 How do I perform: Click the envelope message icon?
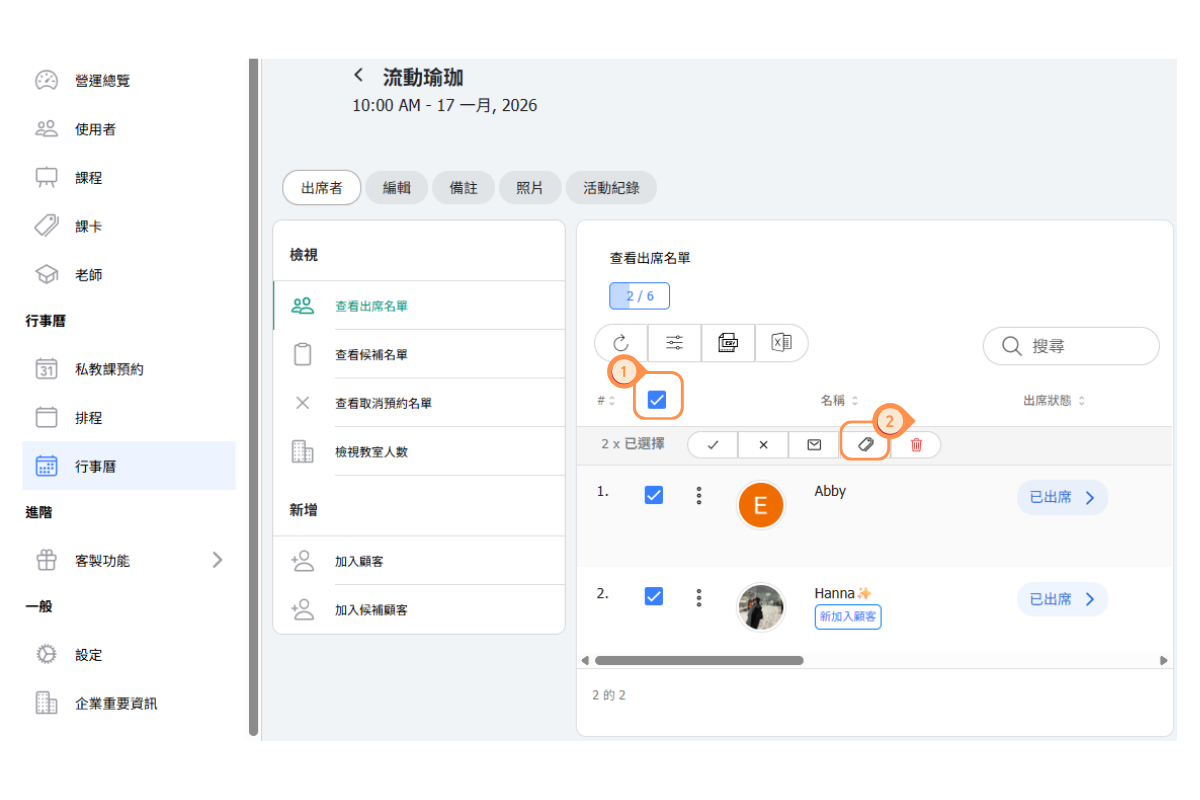(814, 445)
